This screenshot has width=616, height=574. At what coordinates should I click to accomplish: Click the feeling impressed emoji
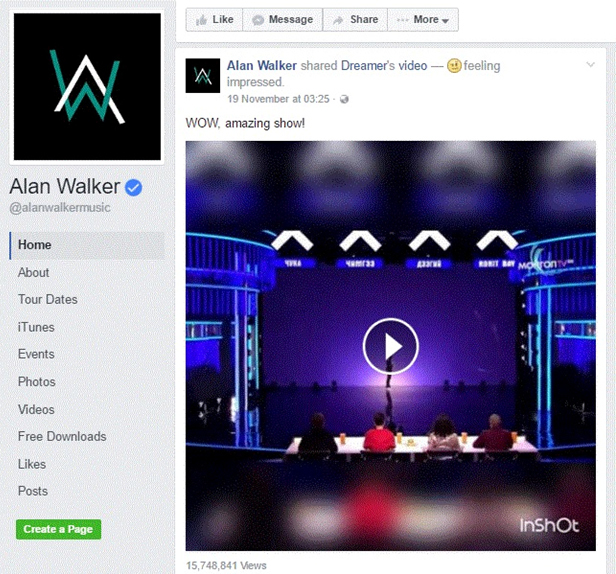(454, 66)
